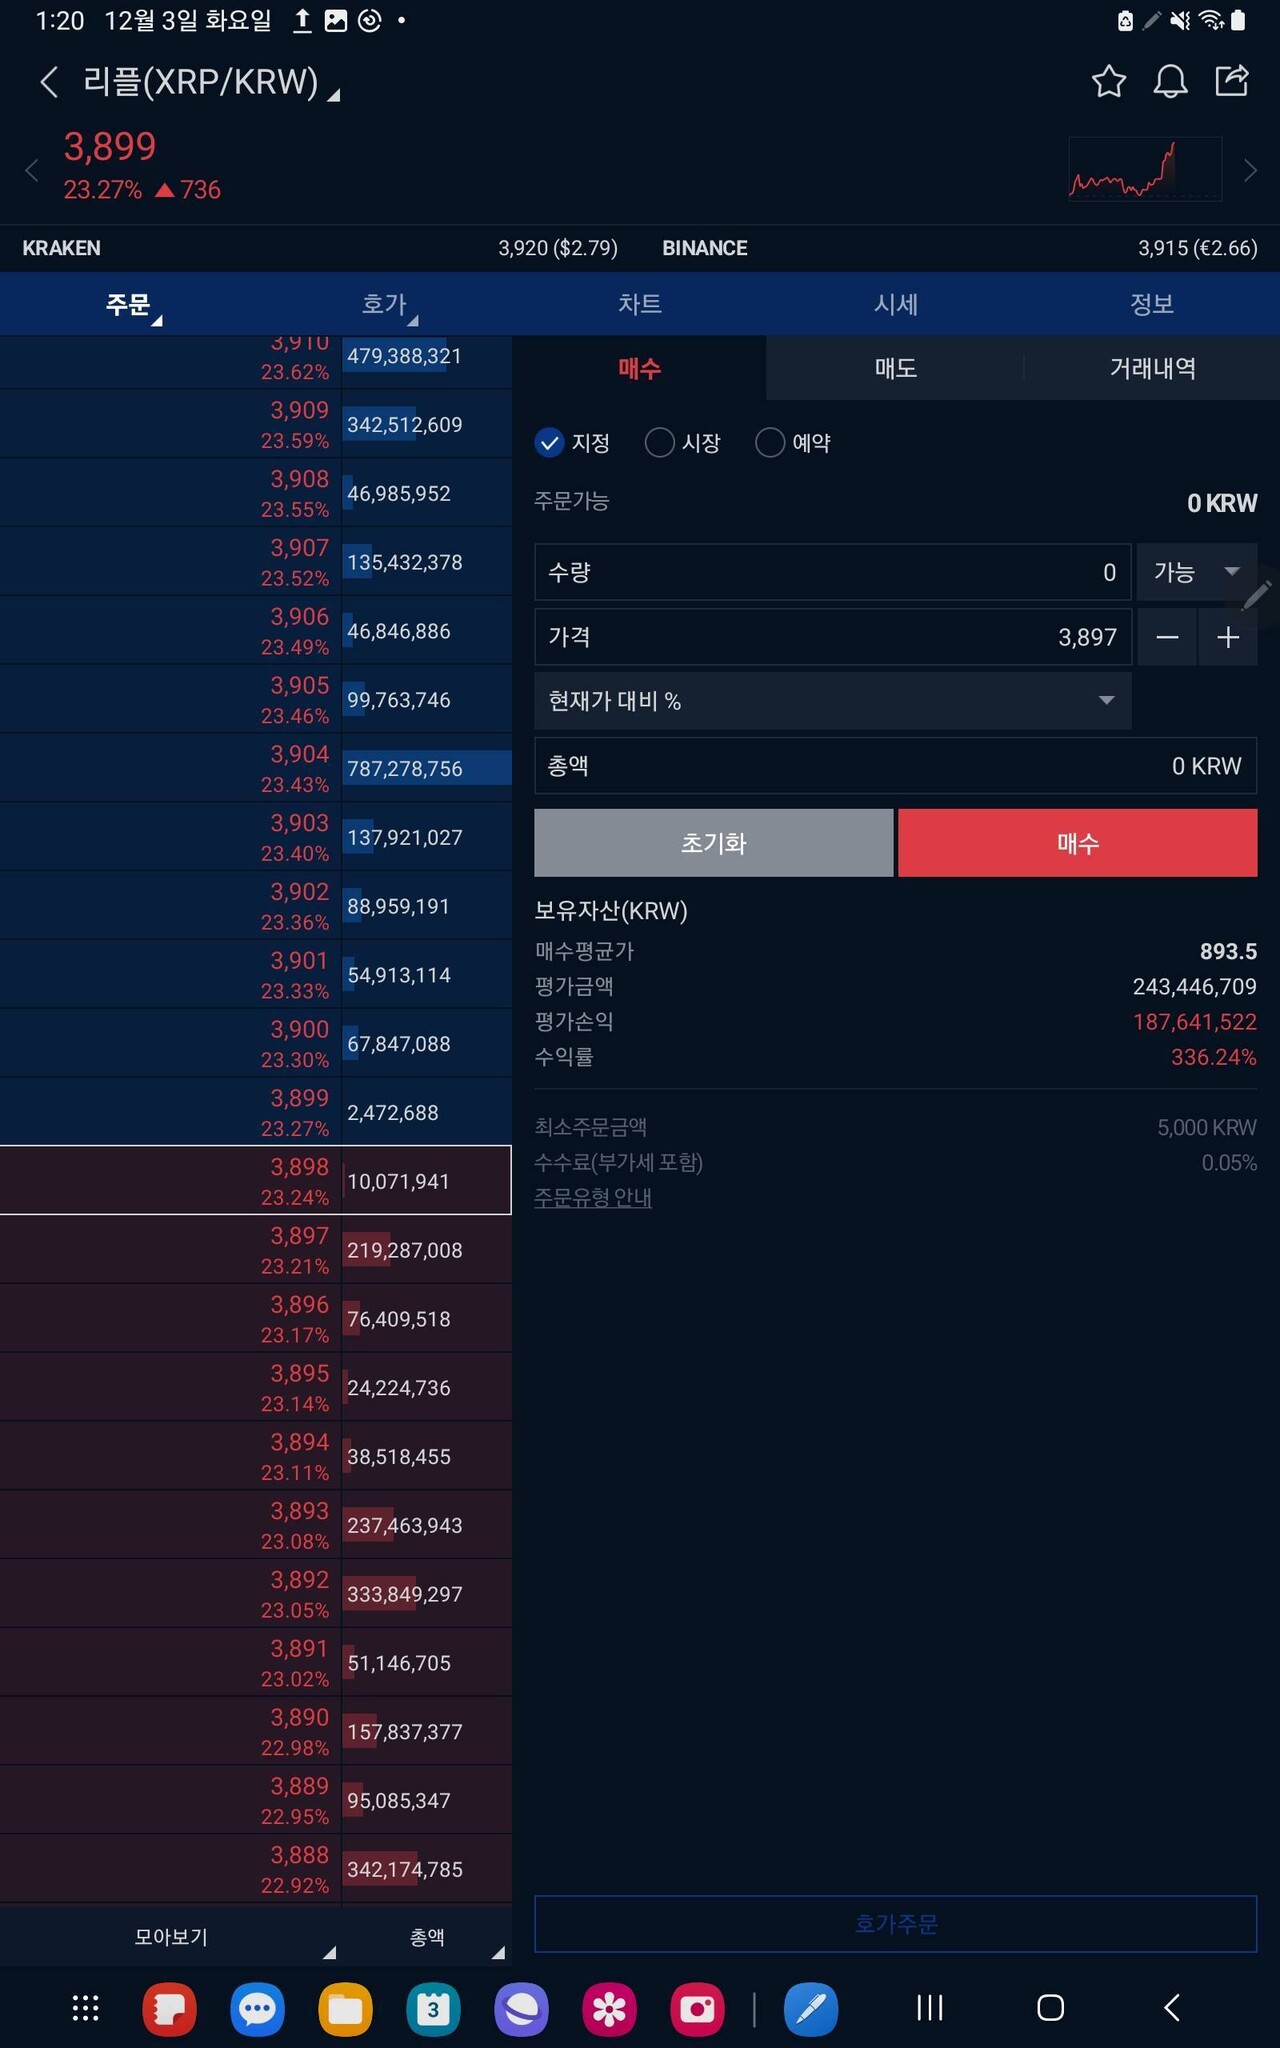The height and width of the screenshot is (2048, 1280).
Task: Open the 시세 tab
Action: [896, 304]
